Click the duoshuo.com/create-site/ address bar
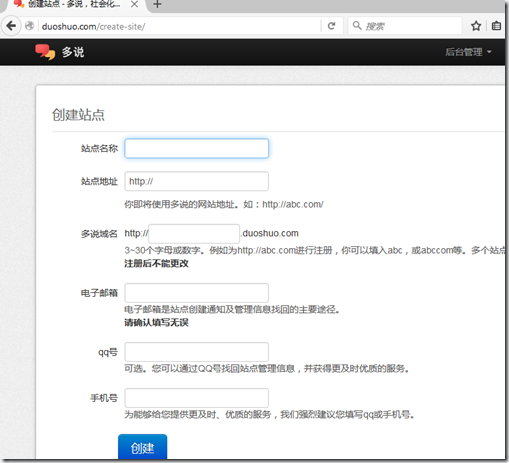 pyautogui.click(x=180, y=26)
